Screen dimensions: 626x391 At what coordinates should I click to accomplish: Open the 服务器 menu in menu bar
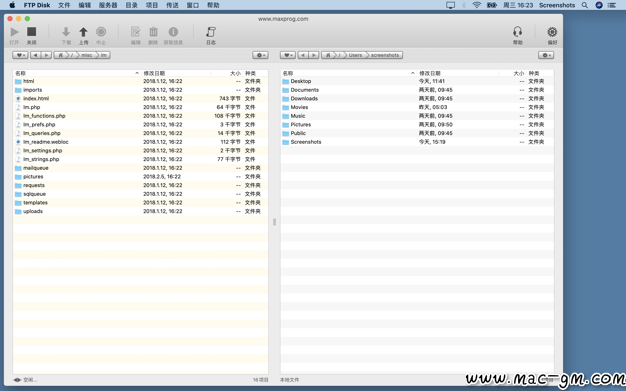tap(108, 5)
